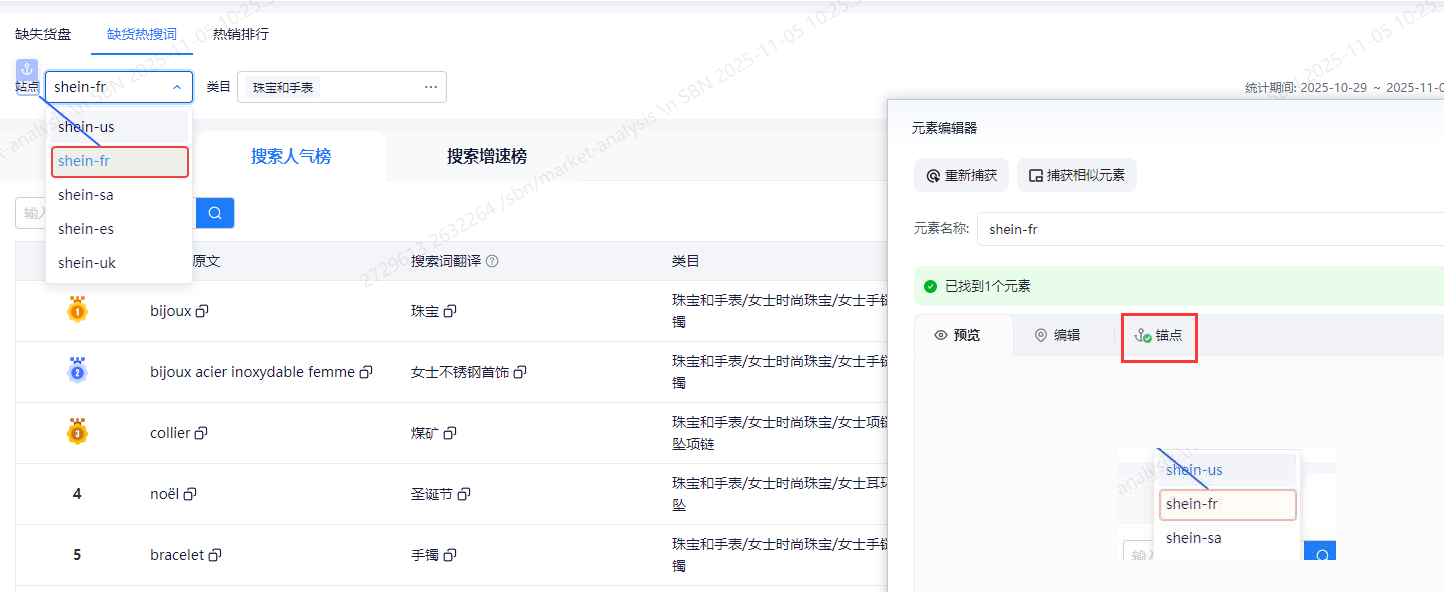The width and height of the screenshot is (1444, 592).
Task: Switch to 搜索人气榜 ranking tab
Action: pyautogui.click(x=291, y=157)
